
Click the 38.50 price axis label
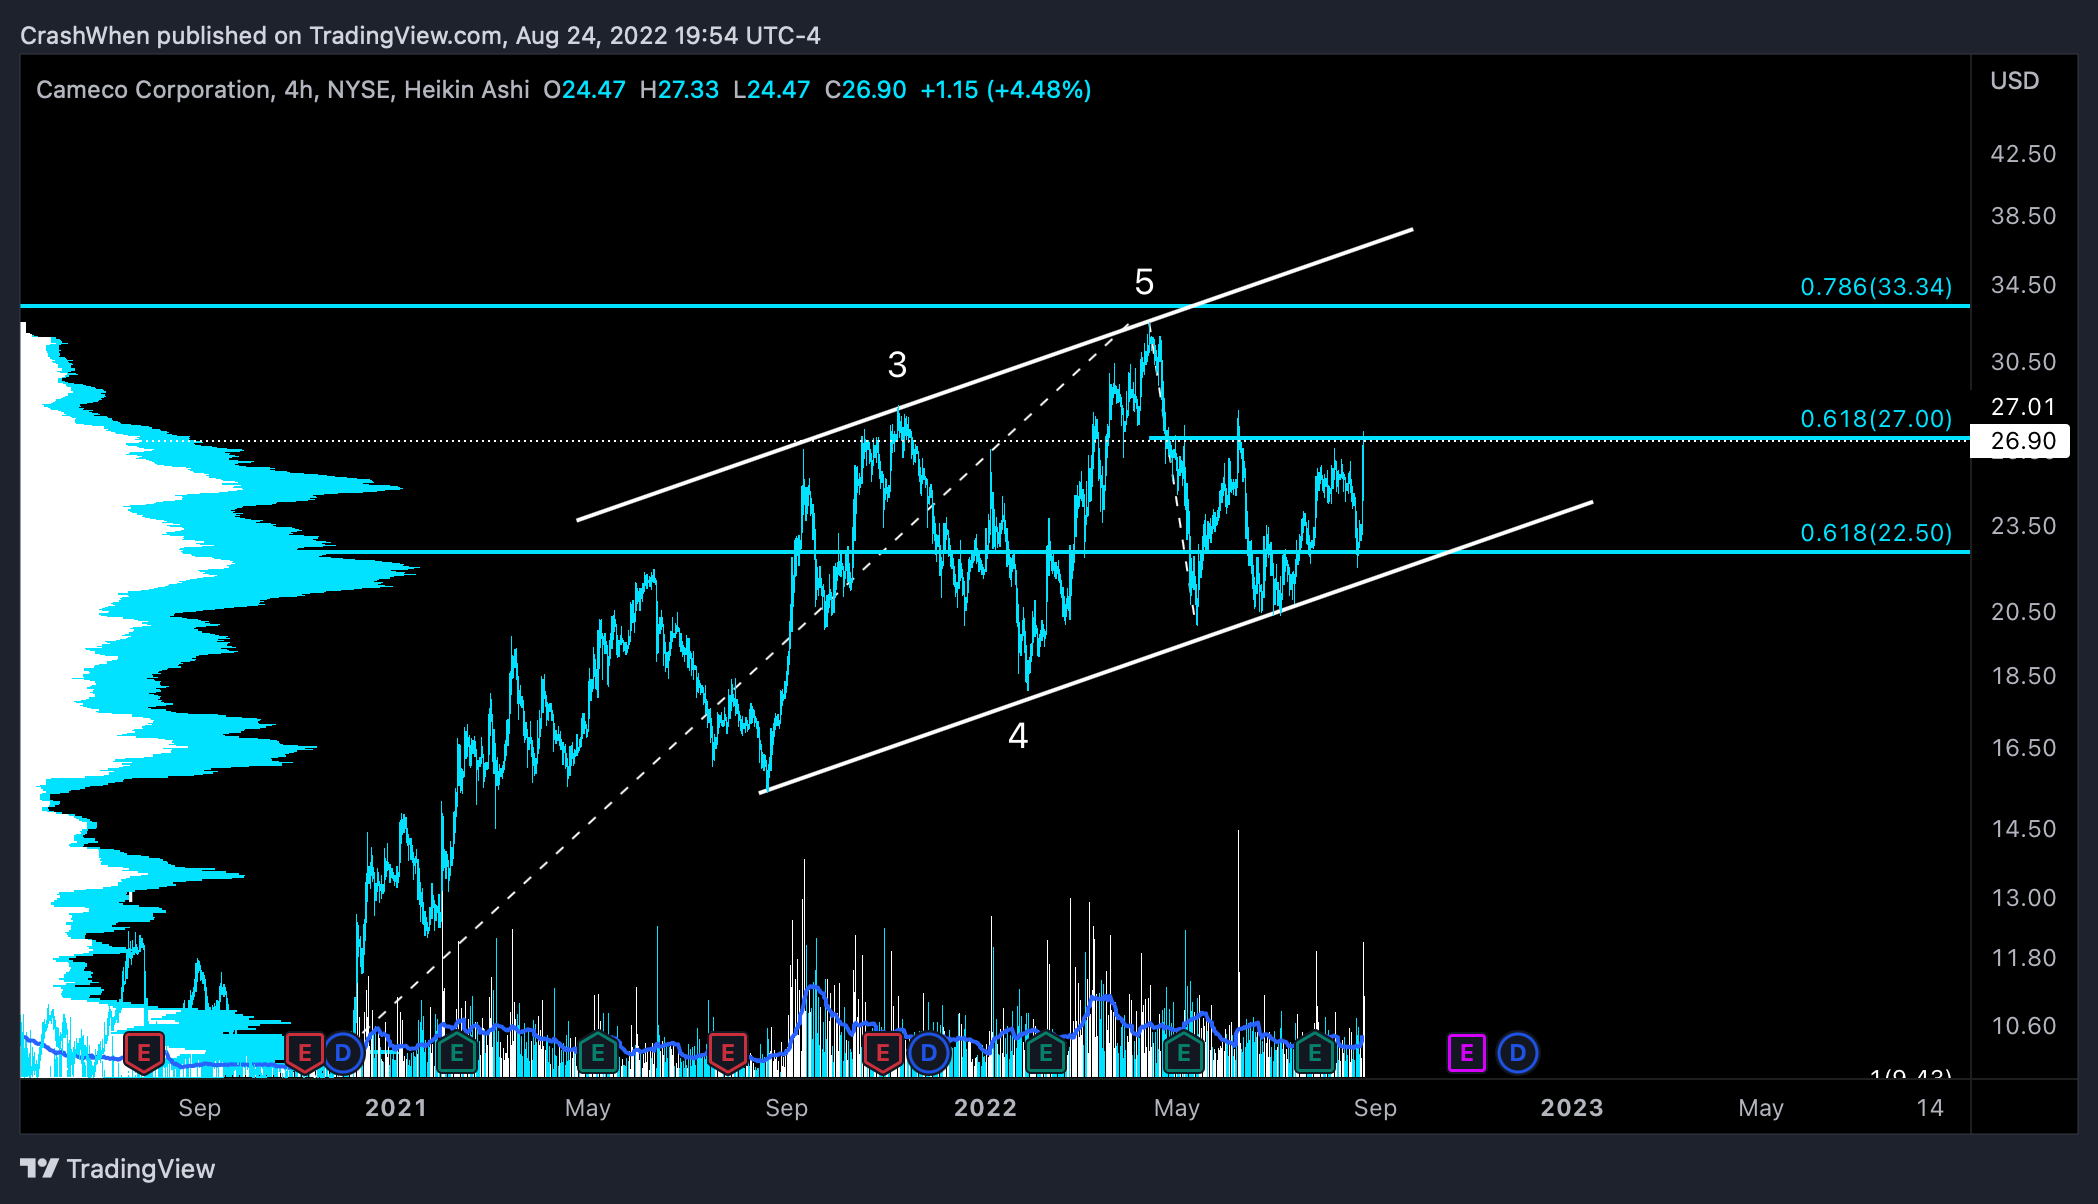tap(2023, 216)
